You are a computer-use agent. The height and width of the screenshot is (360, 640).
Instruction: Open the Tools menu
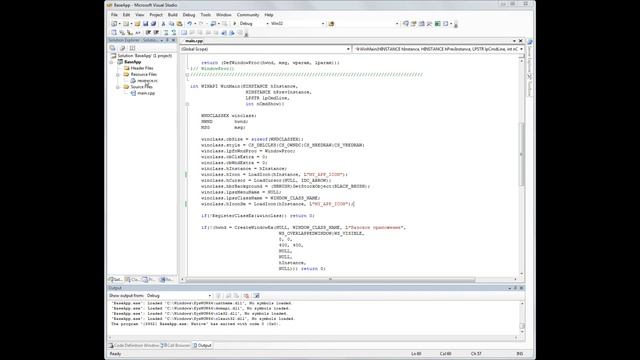coord(206,15)
